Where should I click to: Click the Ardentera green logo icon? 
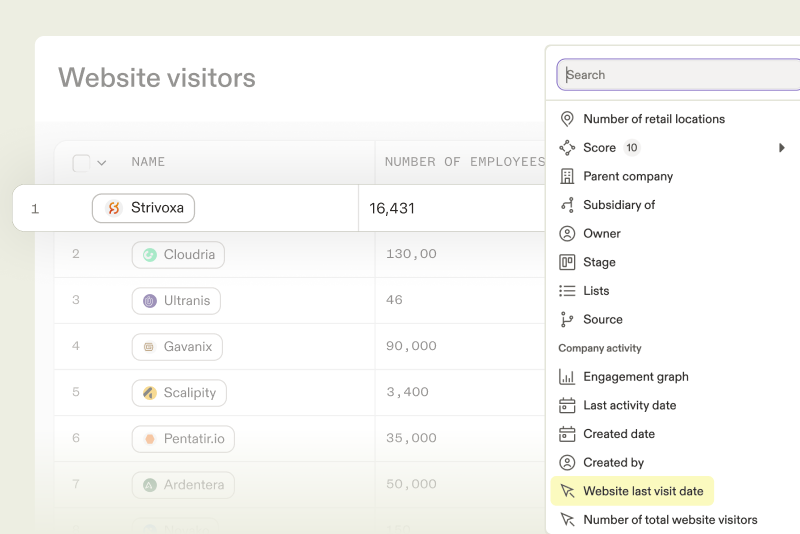[x=149, y=485]
